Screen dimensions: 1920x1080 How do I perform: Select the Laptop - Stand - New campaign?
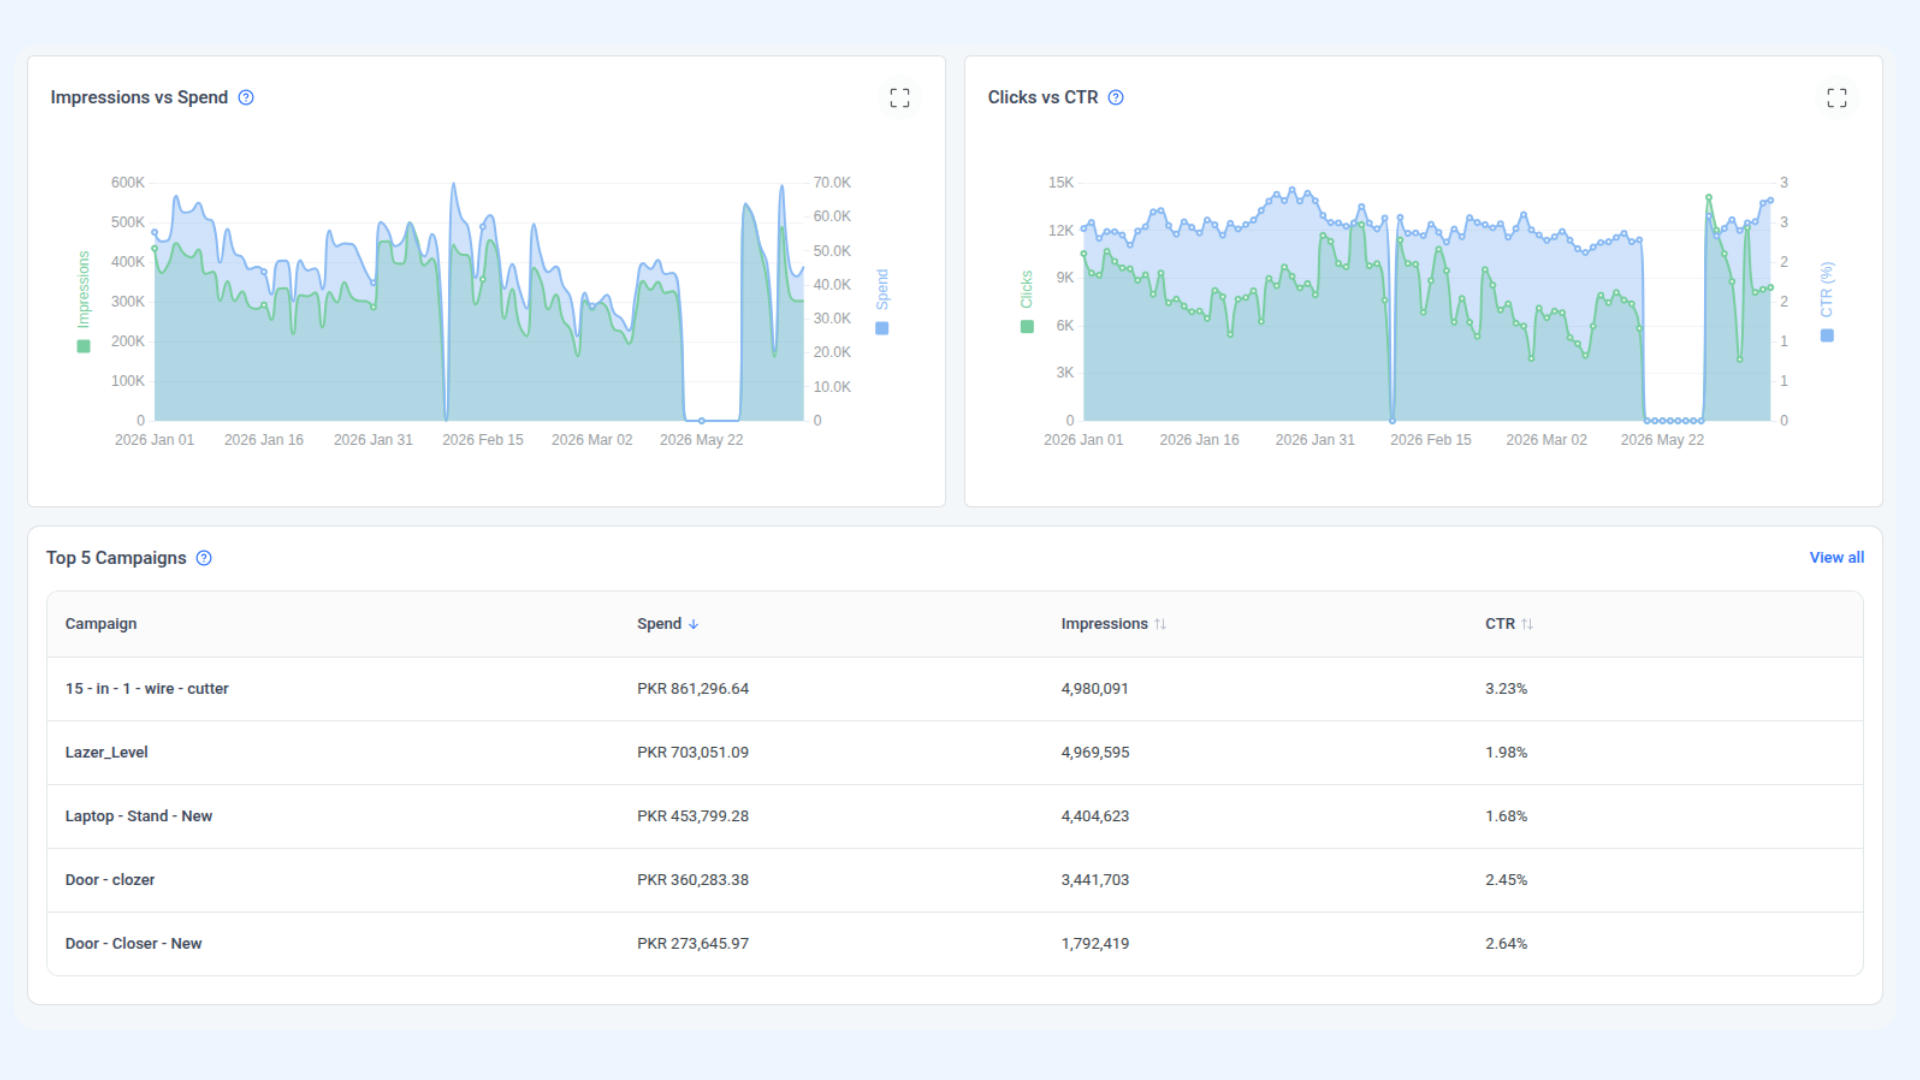click(x=139, y=816)
